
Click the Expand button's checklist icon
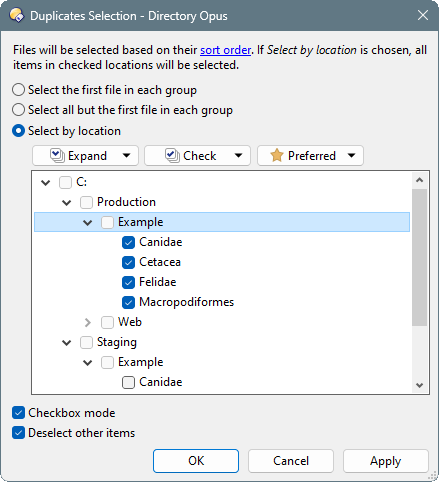click(57, 156)
